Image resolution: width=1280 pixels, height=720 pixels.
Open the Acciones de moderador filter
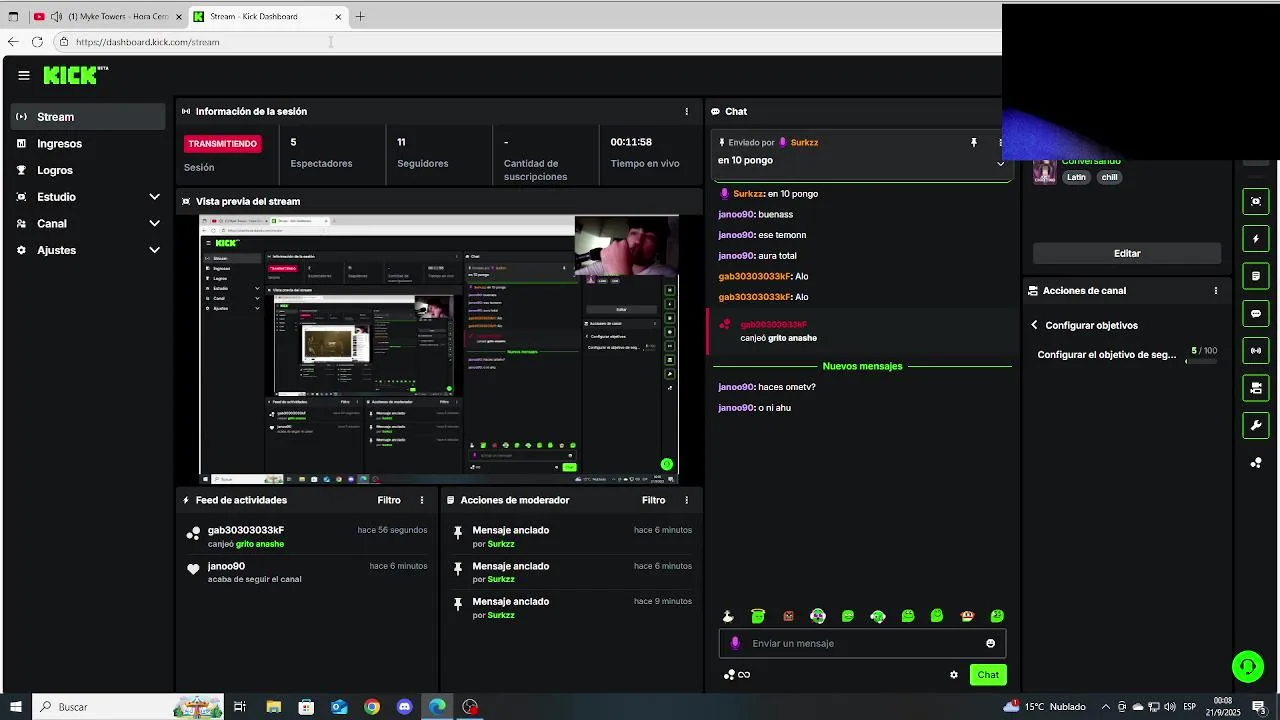pos(653,500)
